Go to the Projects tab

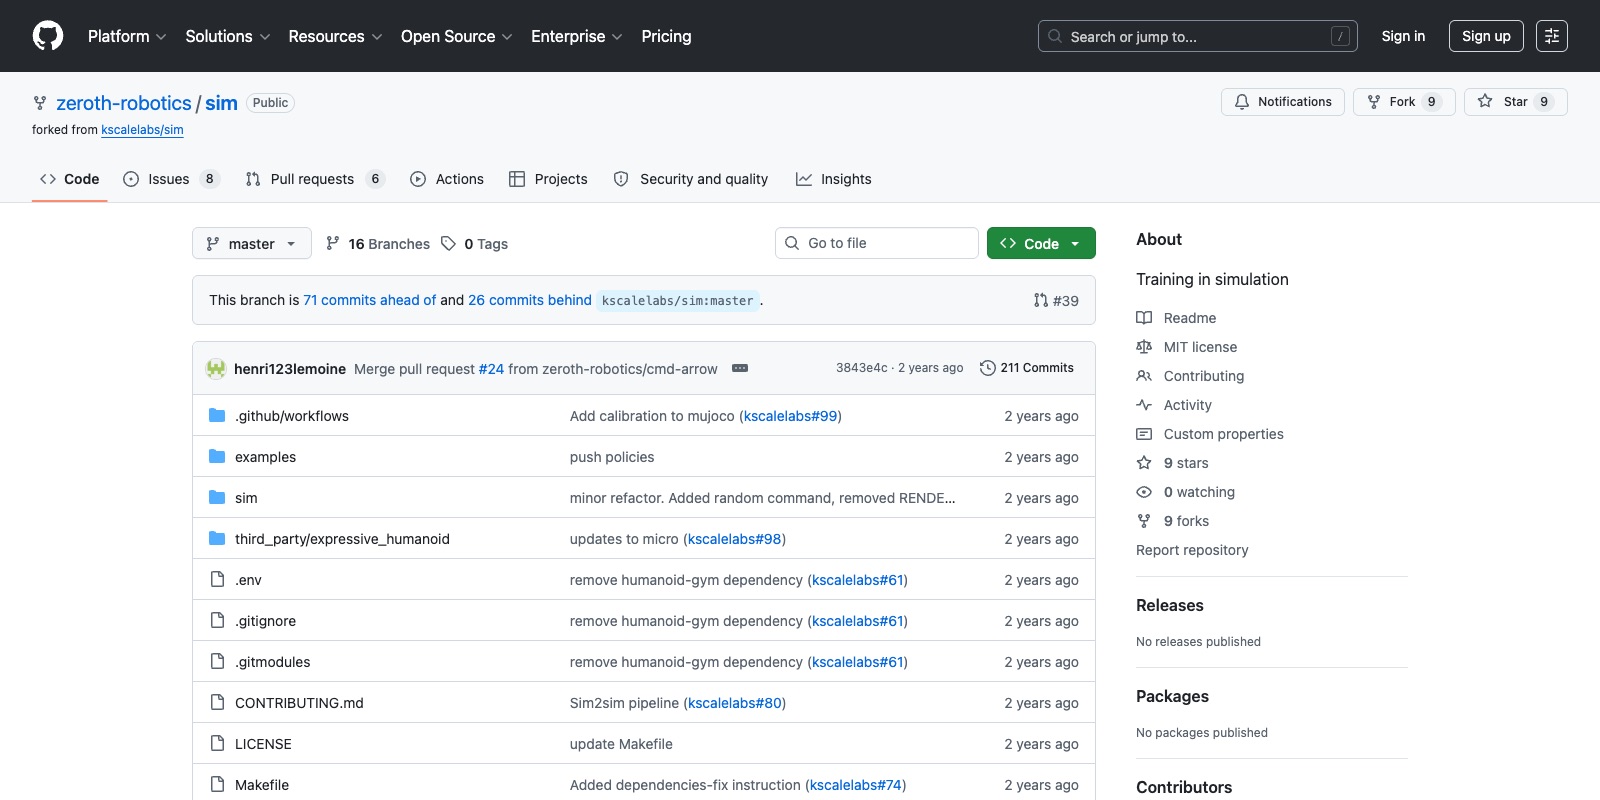[548, 179]
